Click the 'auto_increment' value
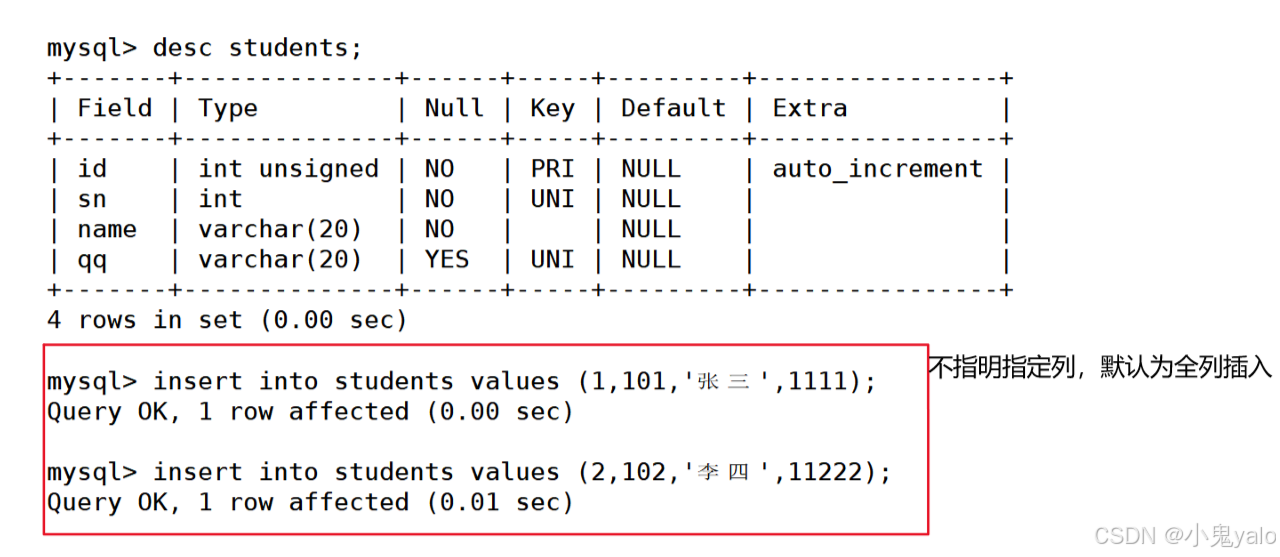Screen dimensions: 1280x557 [877, 169]
